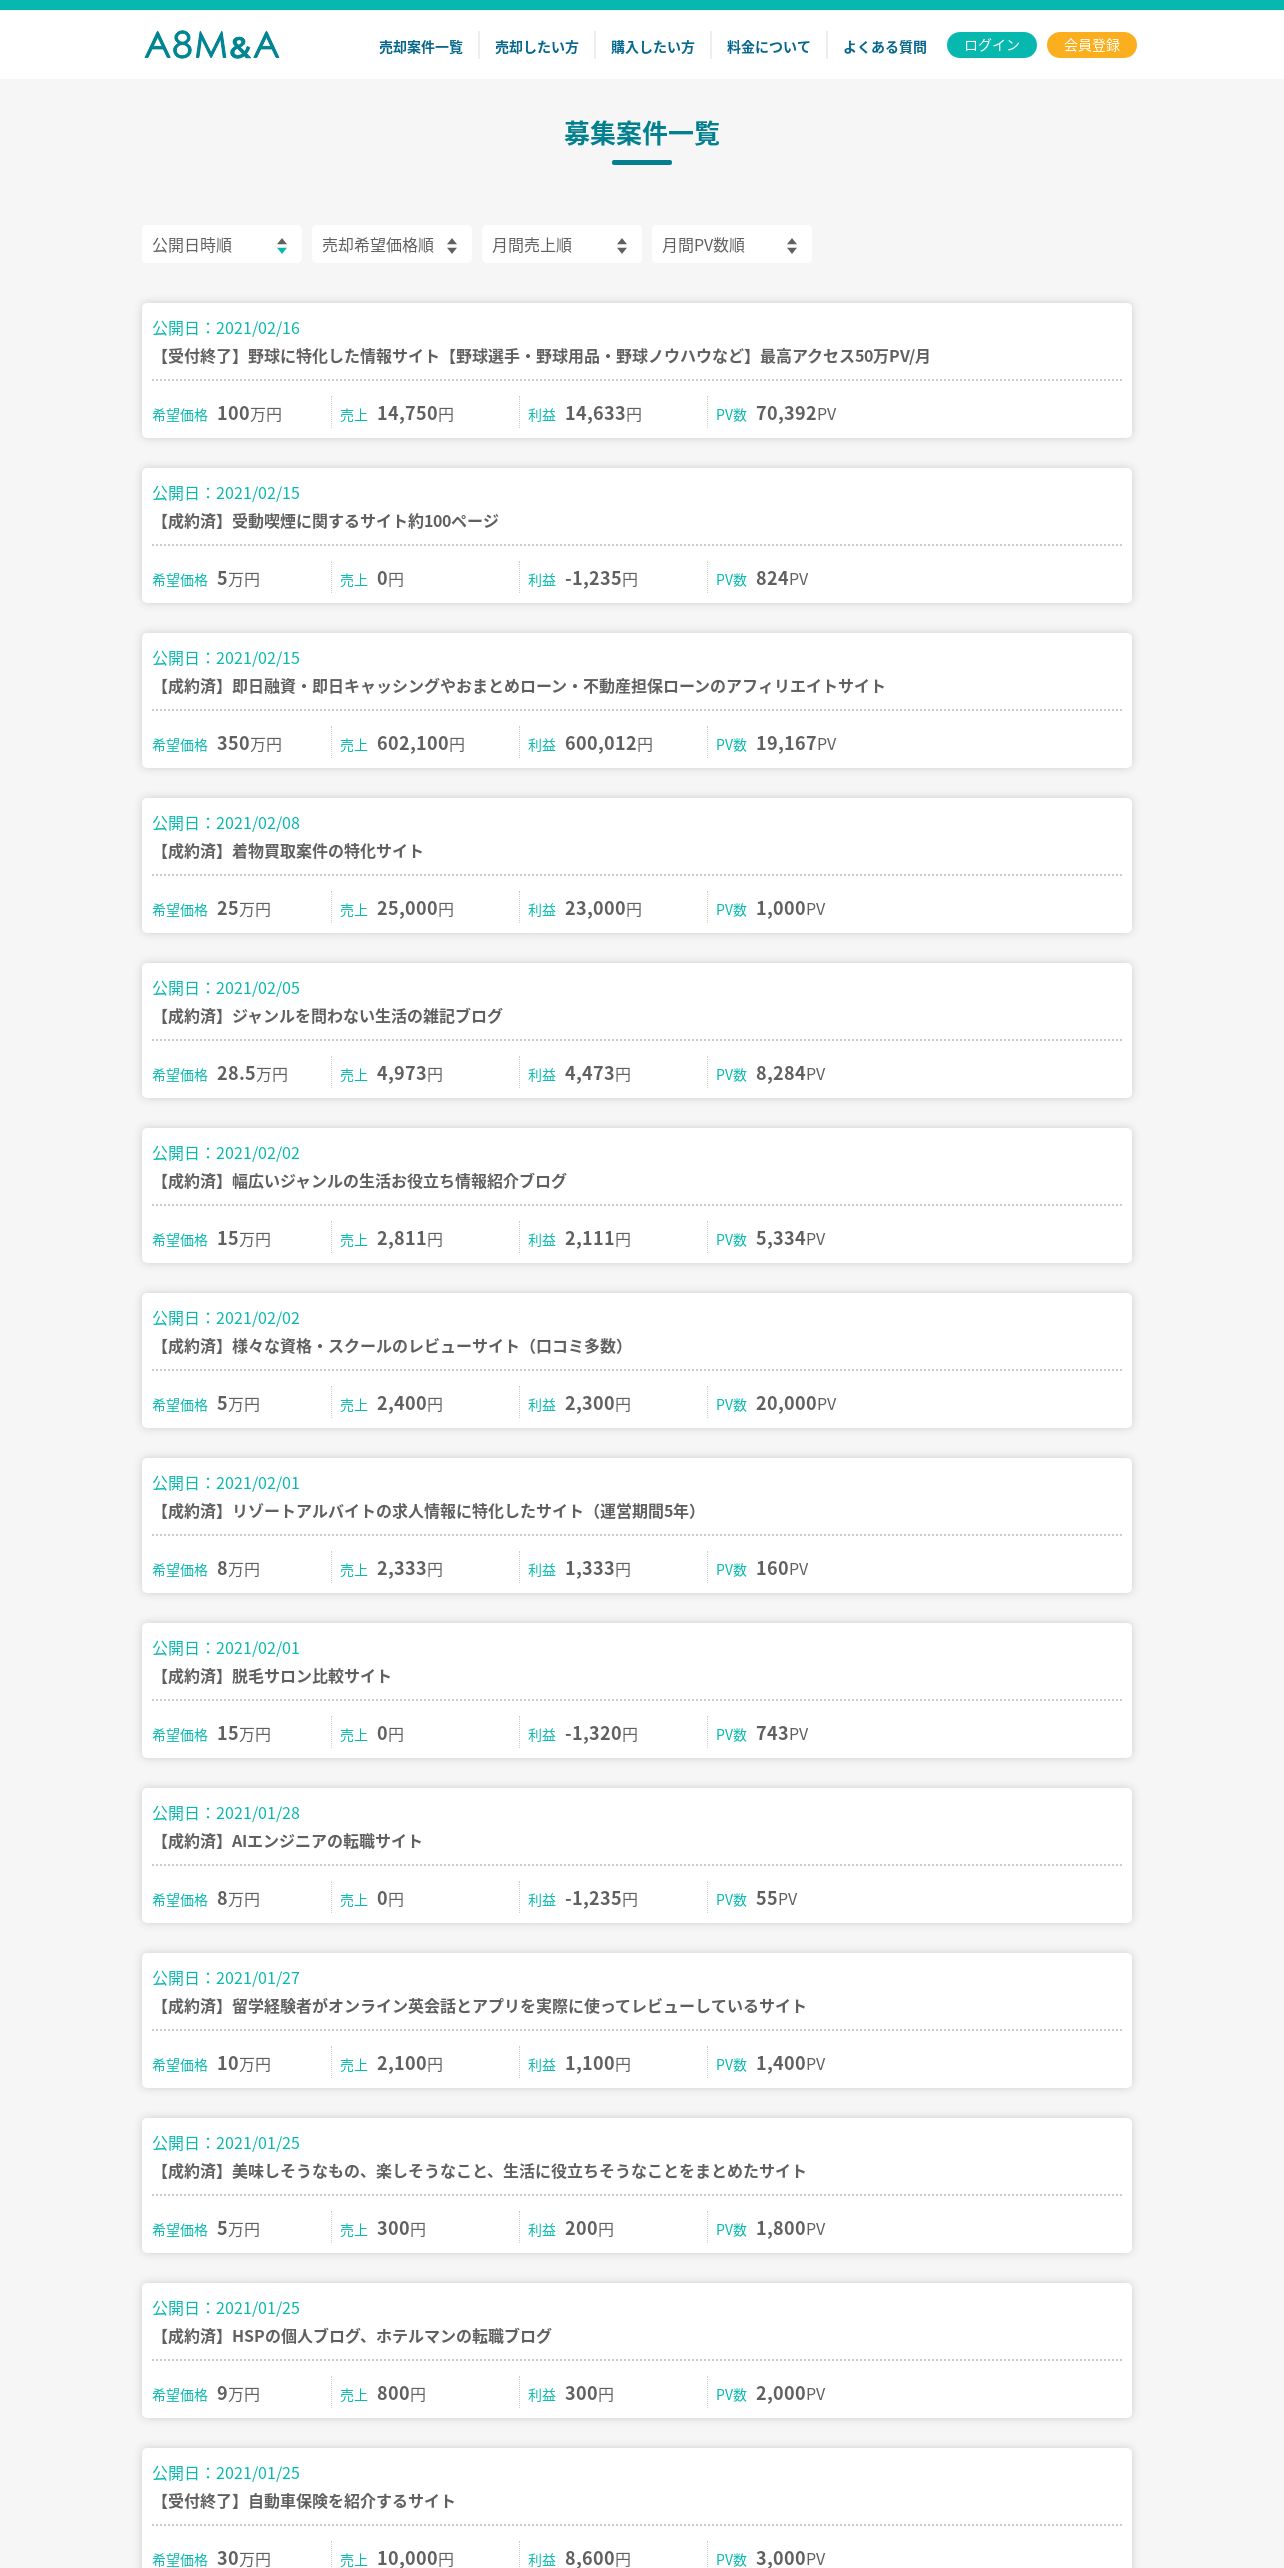Open the 脱毛サロン比較サイト listing

pyautogui.click(x=637, y=1690)
